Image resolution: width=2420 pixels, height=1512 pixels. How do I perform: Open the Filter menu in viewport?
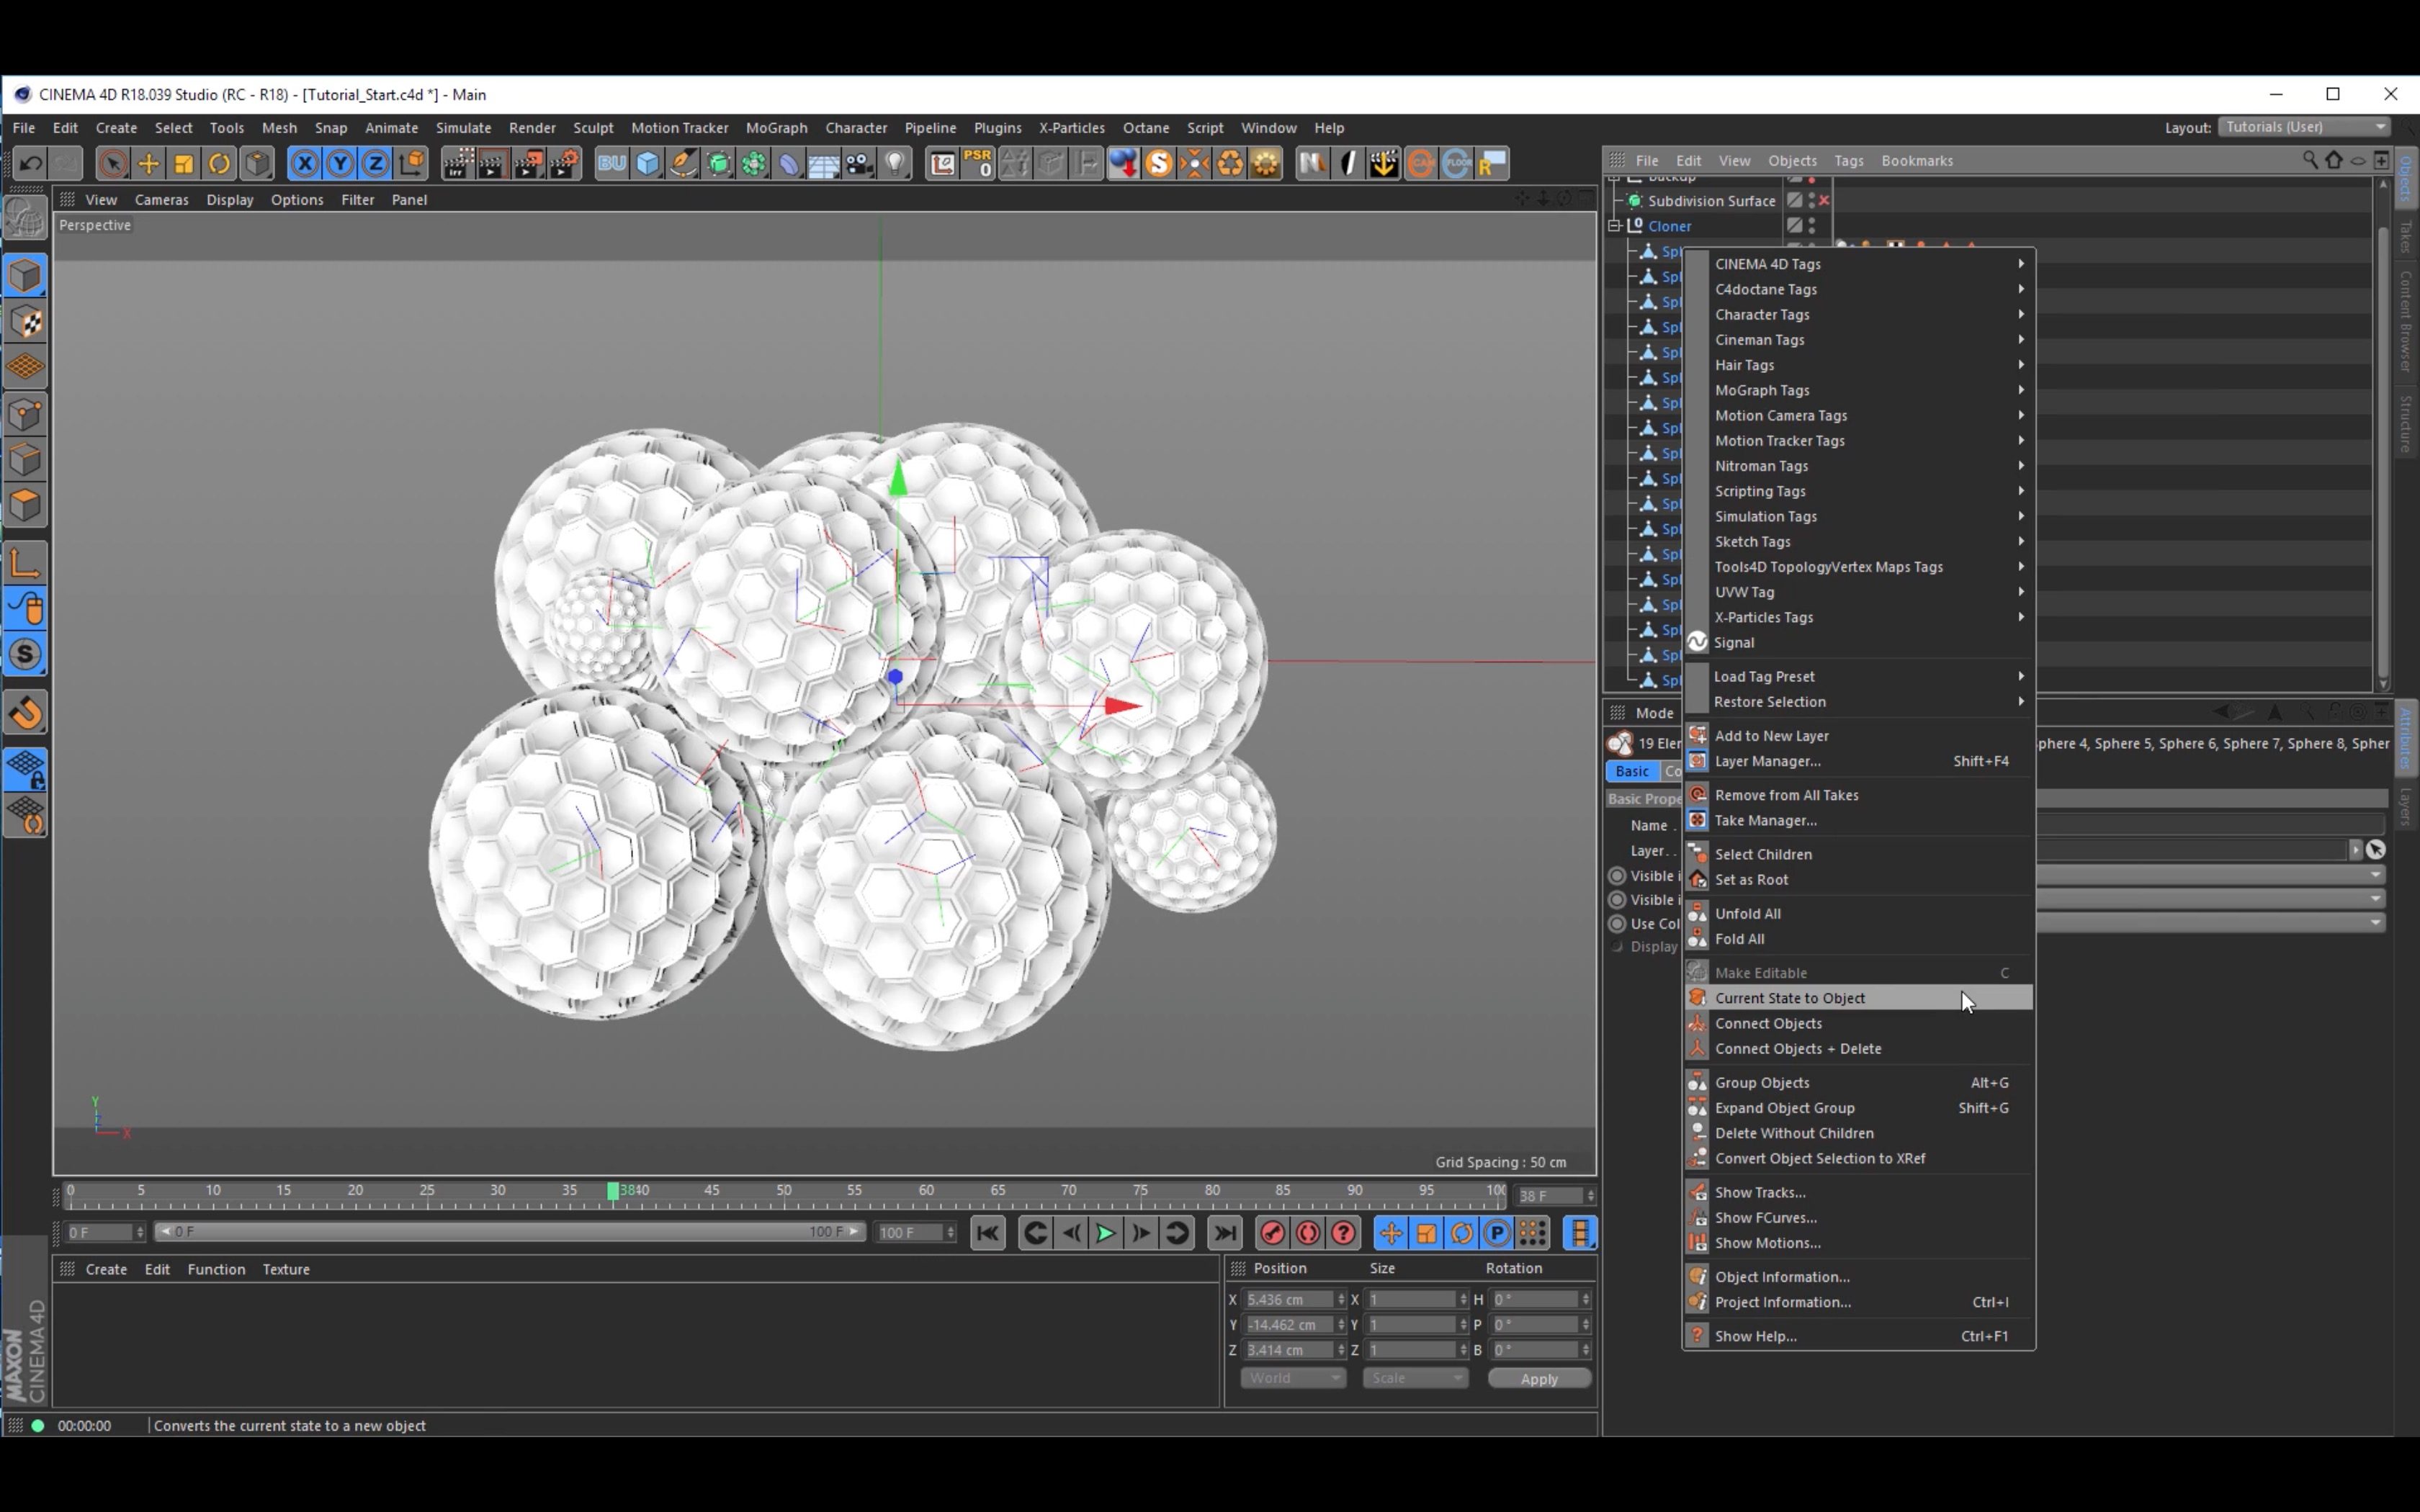(357, 199)
